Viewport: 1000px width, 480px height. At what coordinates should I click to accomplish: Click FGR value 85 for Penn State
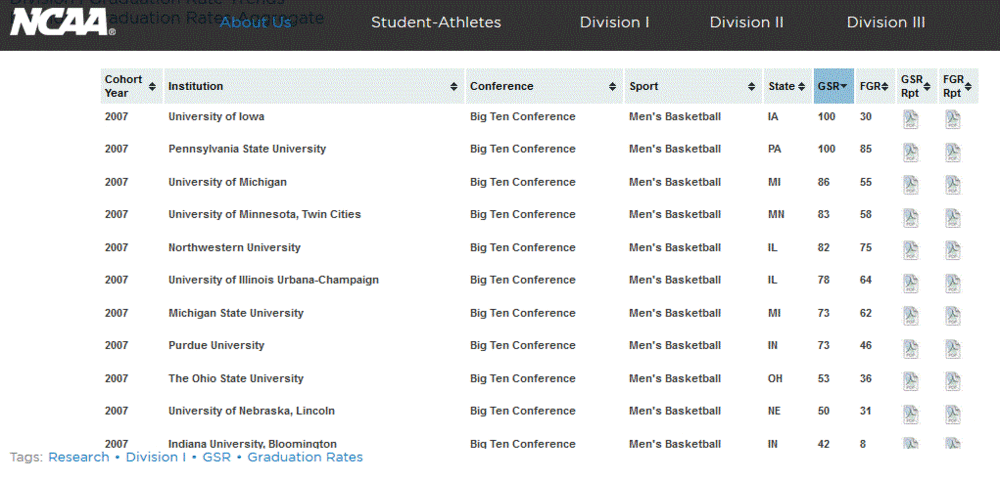tap(865, 149)
